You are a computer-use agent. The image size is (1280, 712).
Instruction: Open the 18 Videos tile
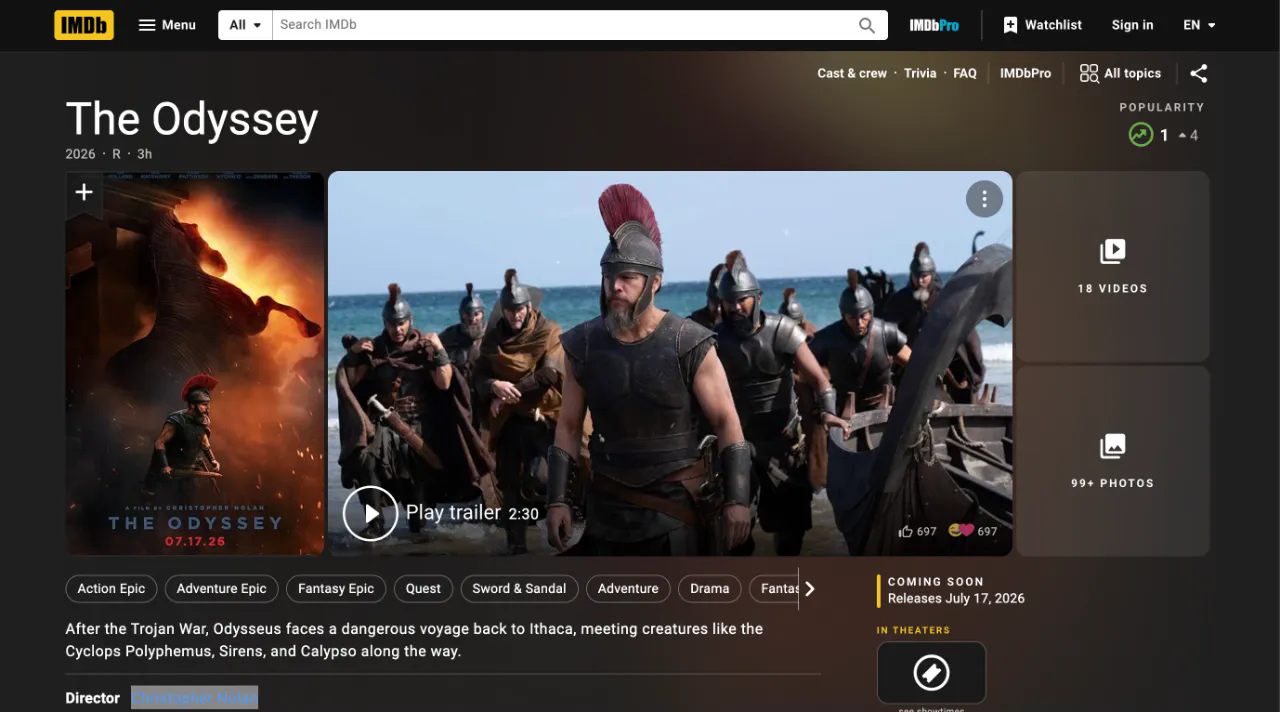(1112, 266)
